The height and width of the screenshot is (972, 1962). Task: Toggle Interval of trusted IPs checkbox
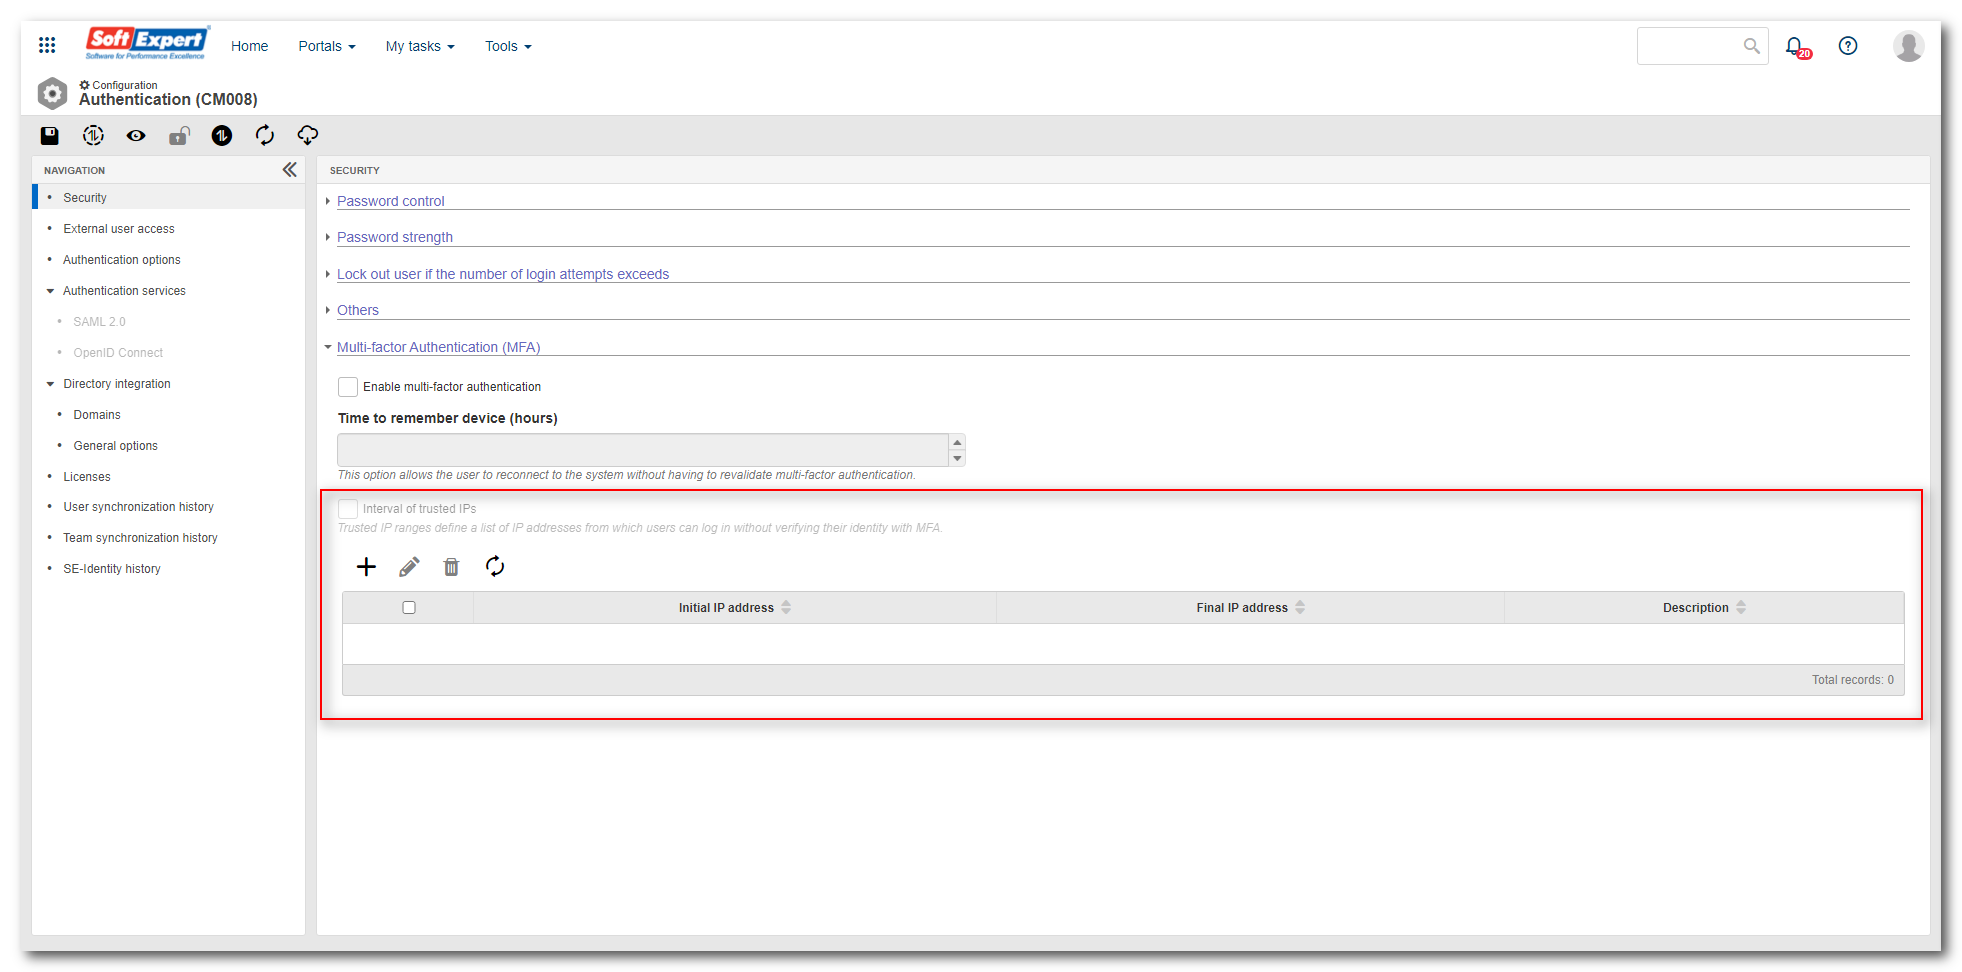(x=348, y=508)
